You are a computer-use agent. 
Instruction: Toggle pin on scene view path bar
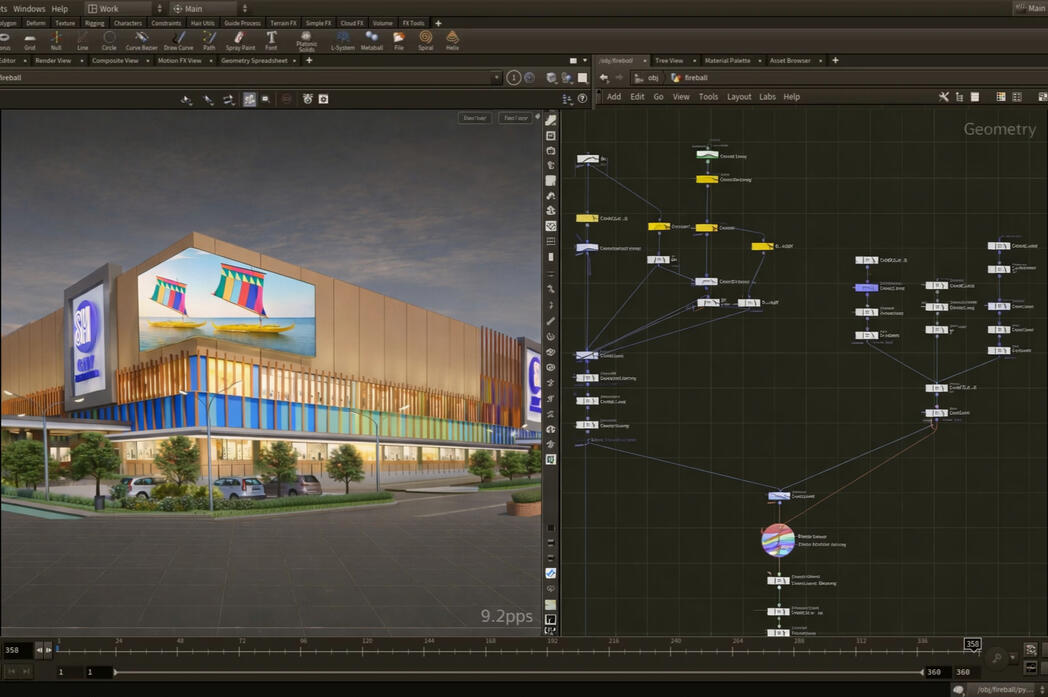pos(513,78)
